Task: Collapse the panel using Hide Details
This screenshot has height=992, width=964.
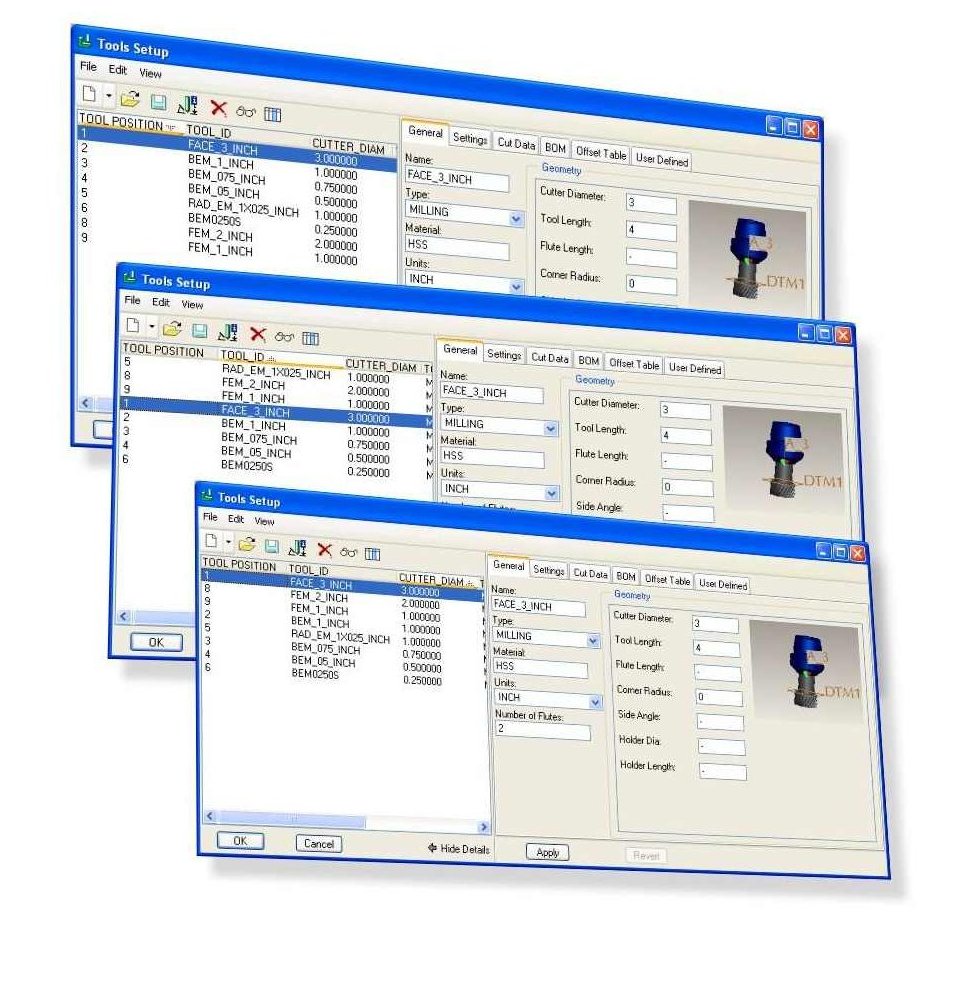Action: 459,848
